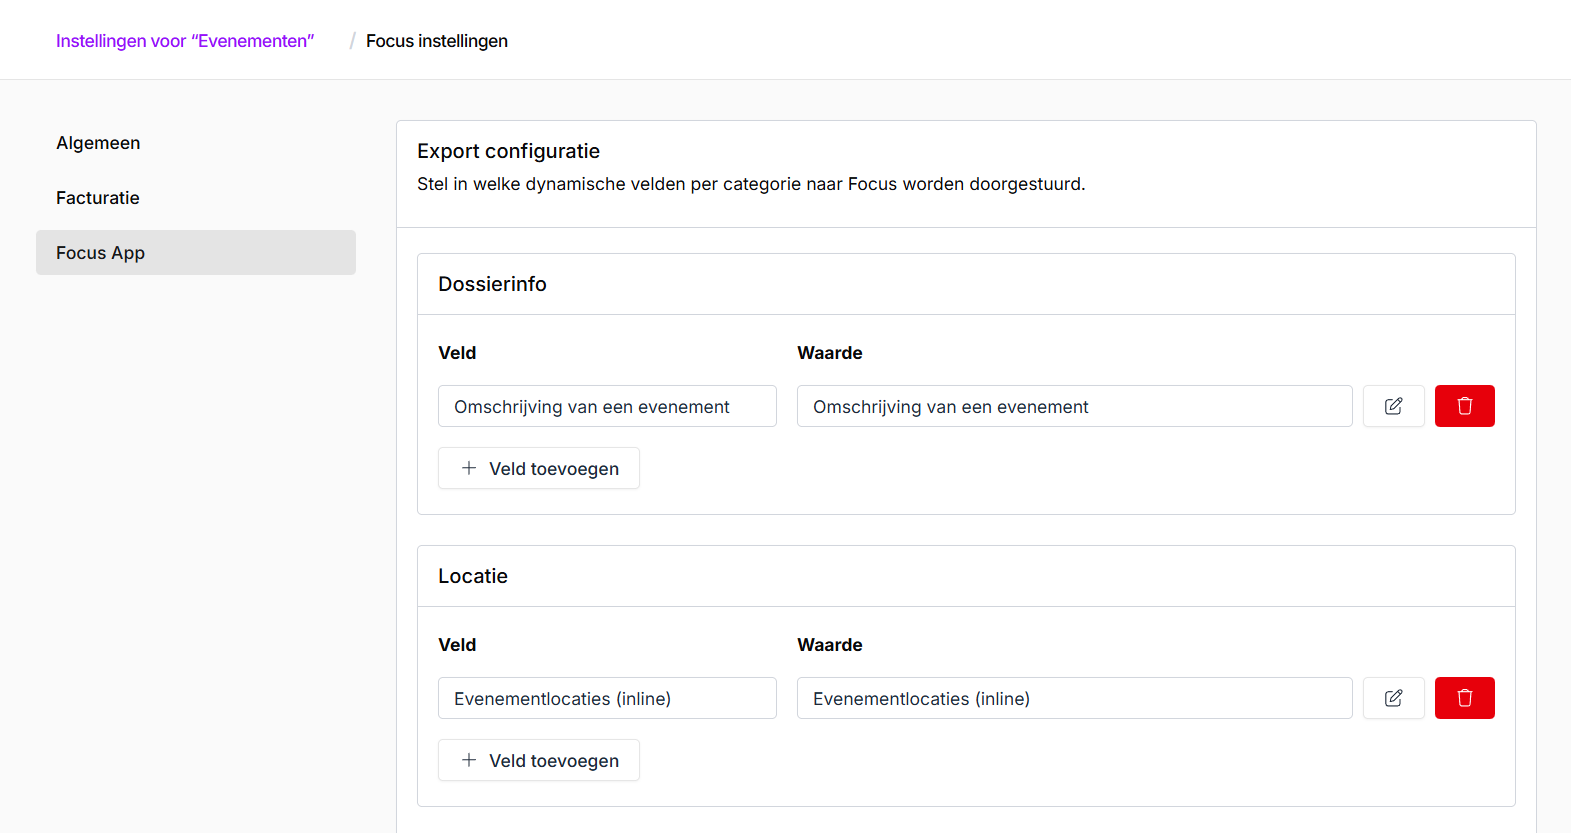Go back to Instellingen voor "Evenementen"
Viewport: 1571px width, 833px height.
point(185,41)
